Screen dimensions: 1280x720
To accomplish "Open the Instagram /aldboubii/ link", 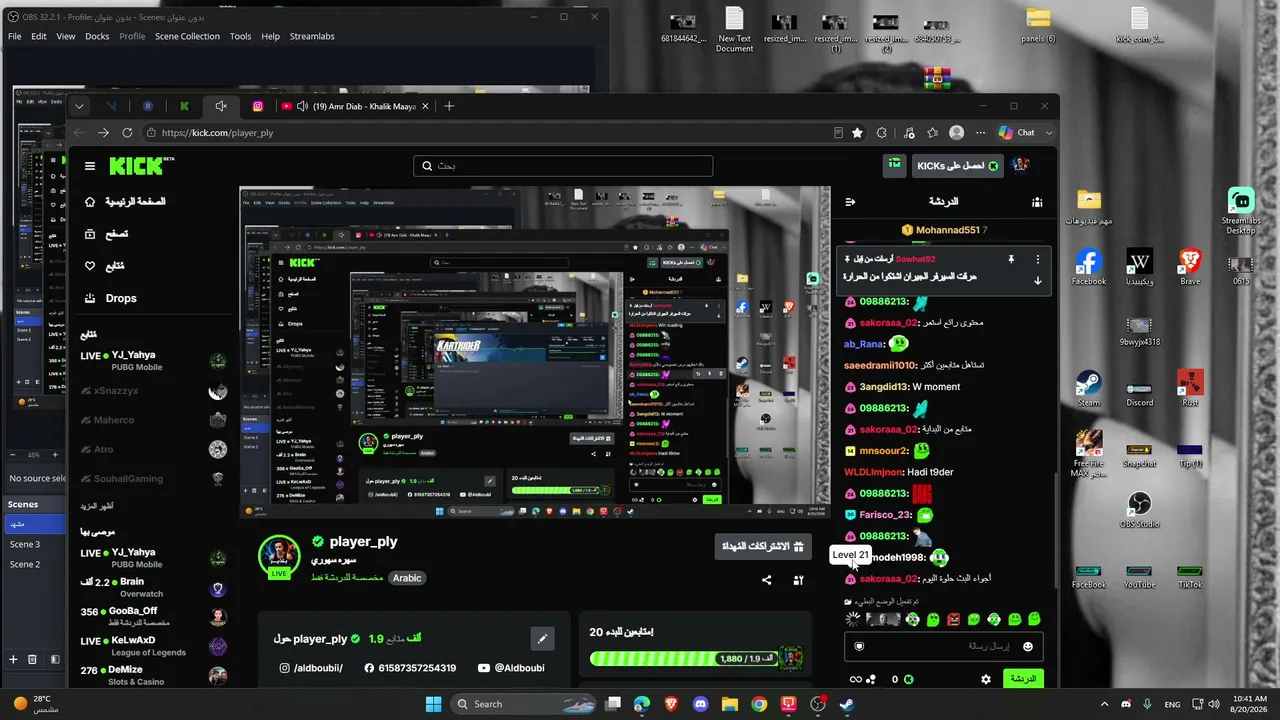I will click(x=311, y=668).
